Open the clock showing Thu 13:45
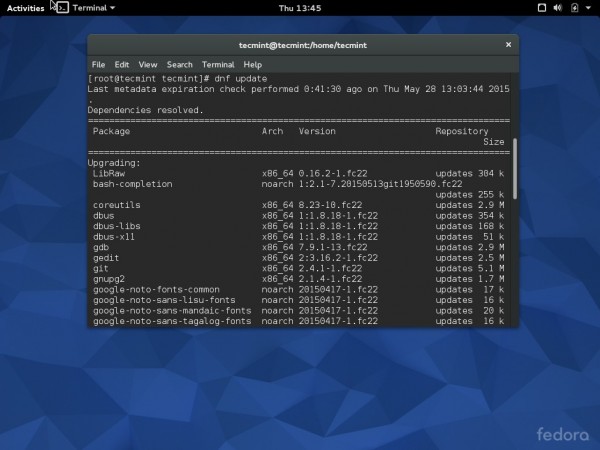The height and width of the screenshot is (450, 600). (x=299, y=7)
